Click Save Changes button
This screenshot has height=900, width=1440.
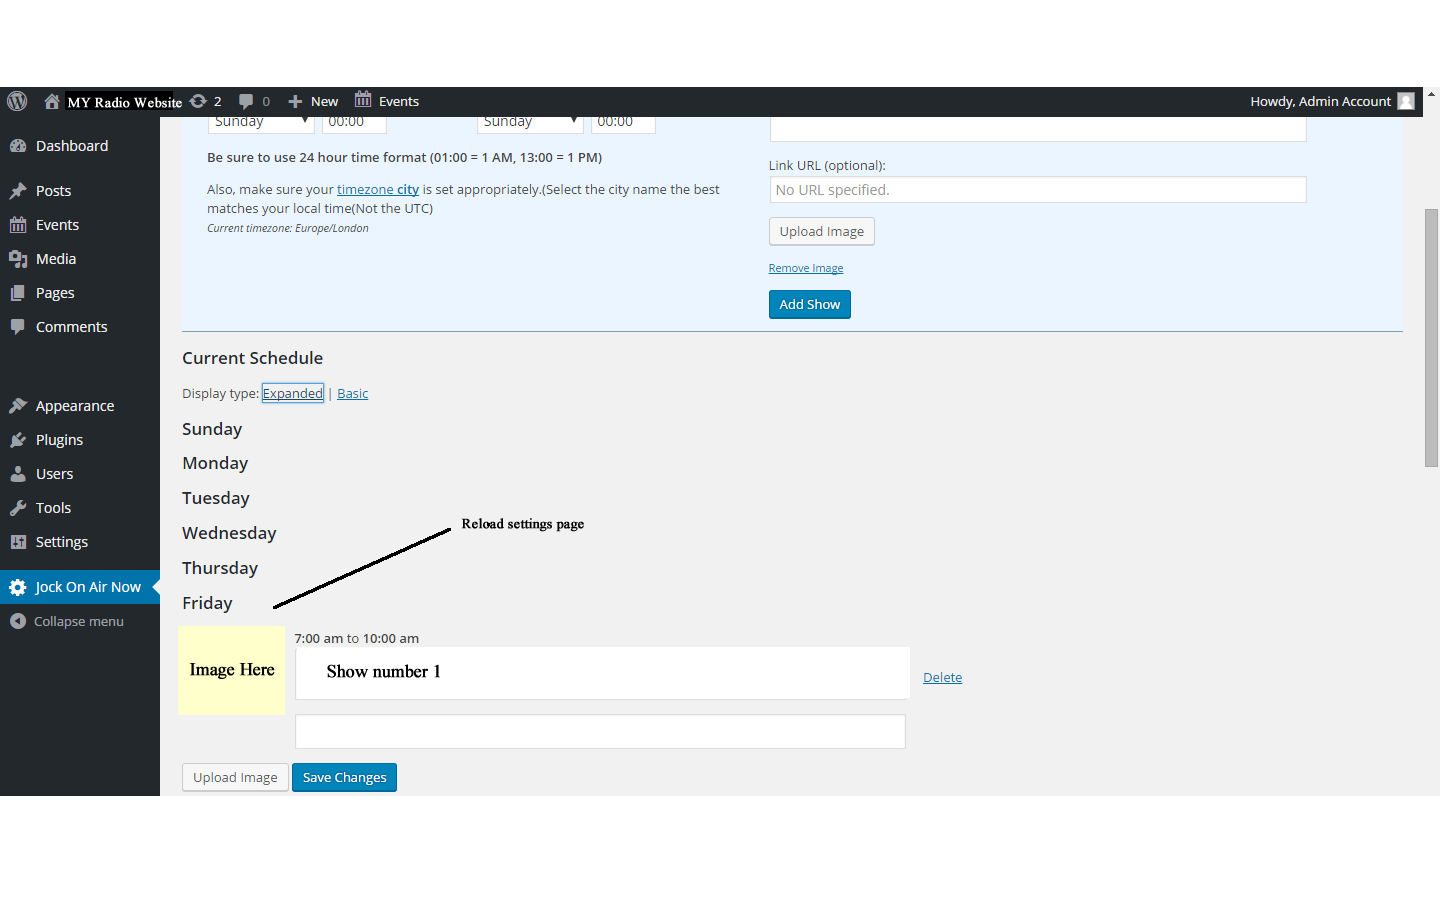(x=345, y=777)
